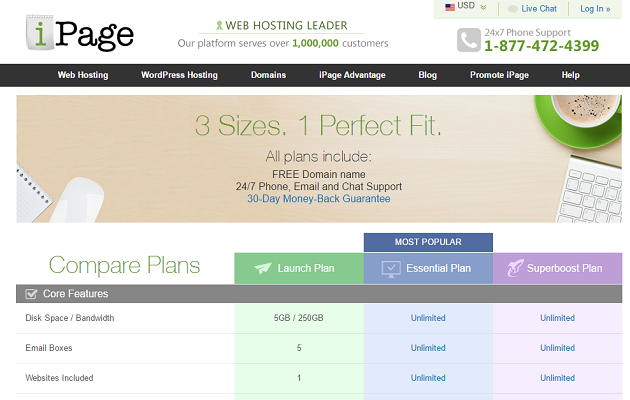Click the 1,000,000 customers text
This screenshot has width=630, height=400.
coord(315,43)
